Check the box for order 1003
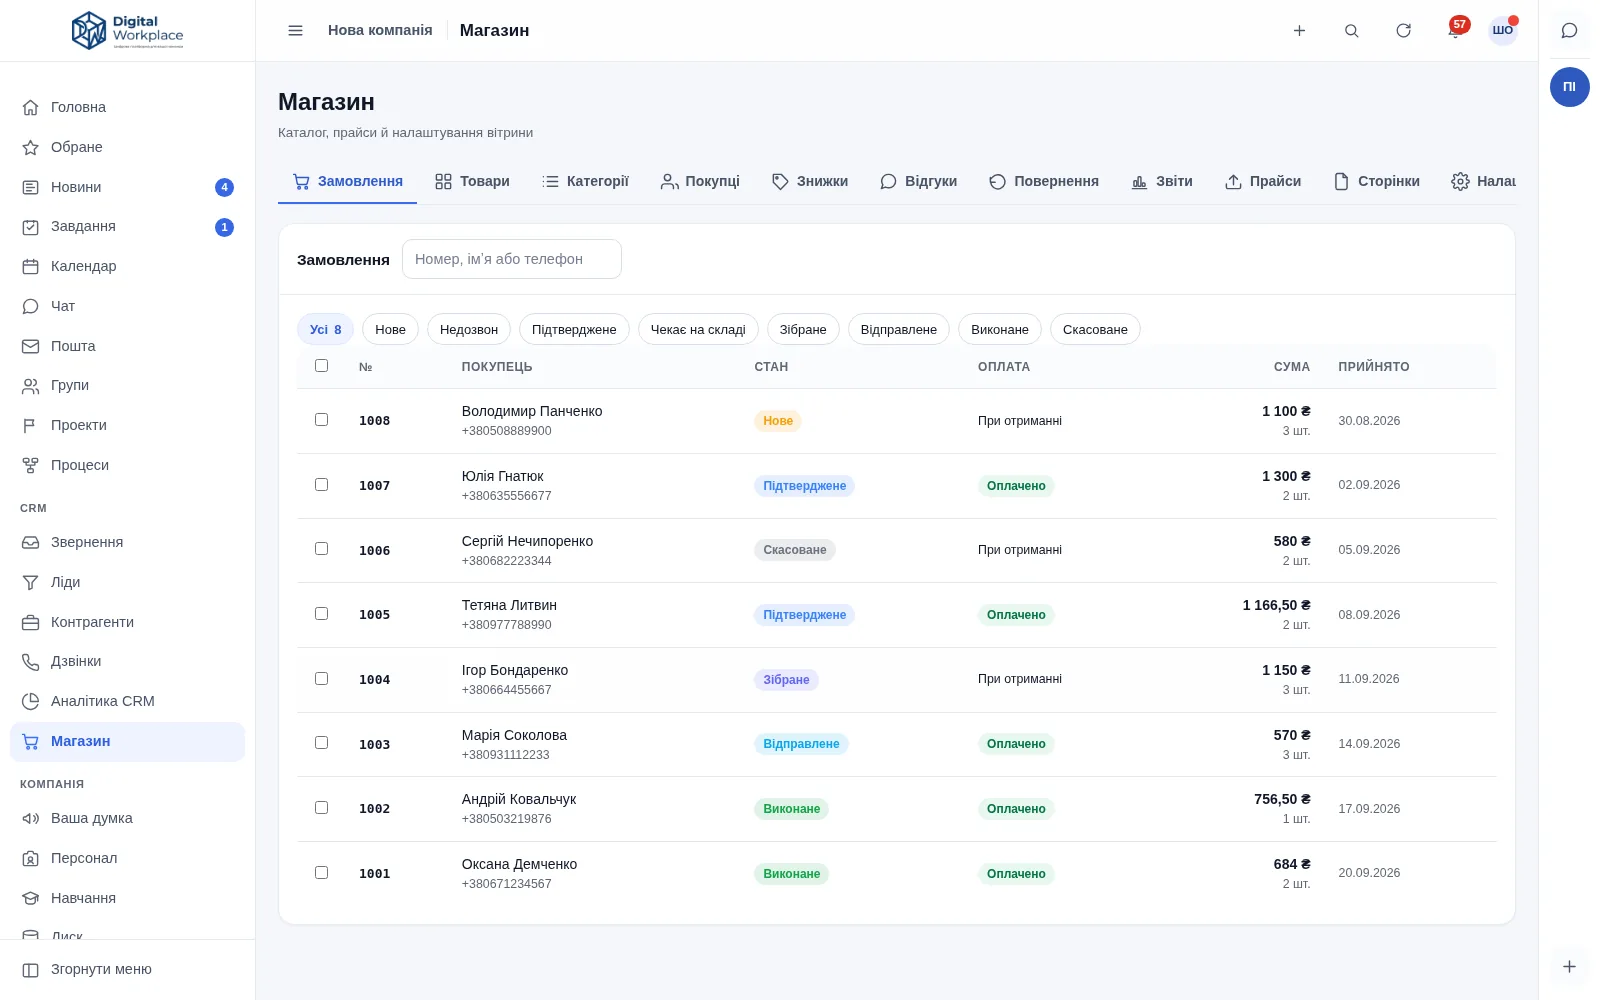 (321, 743)
